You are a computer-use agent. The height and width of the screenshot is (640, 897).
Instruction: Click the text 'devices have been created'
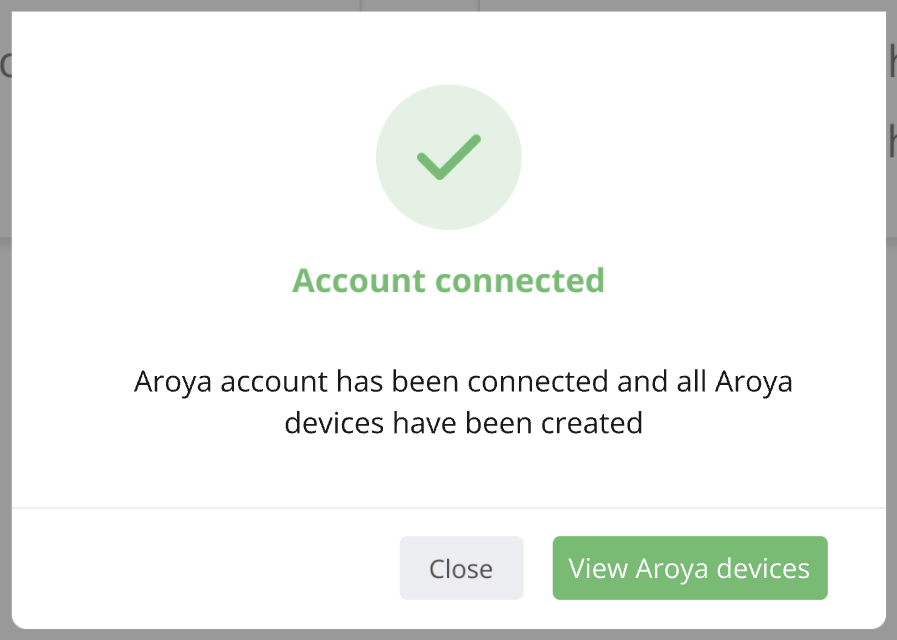(463, 422)
